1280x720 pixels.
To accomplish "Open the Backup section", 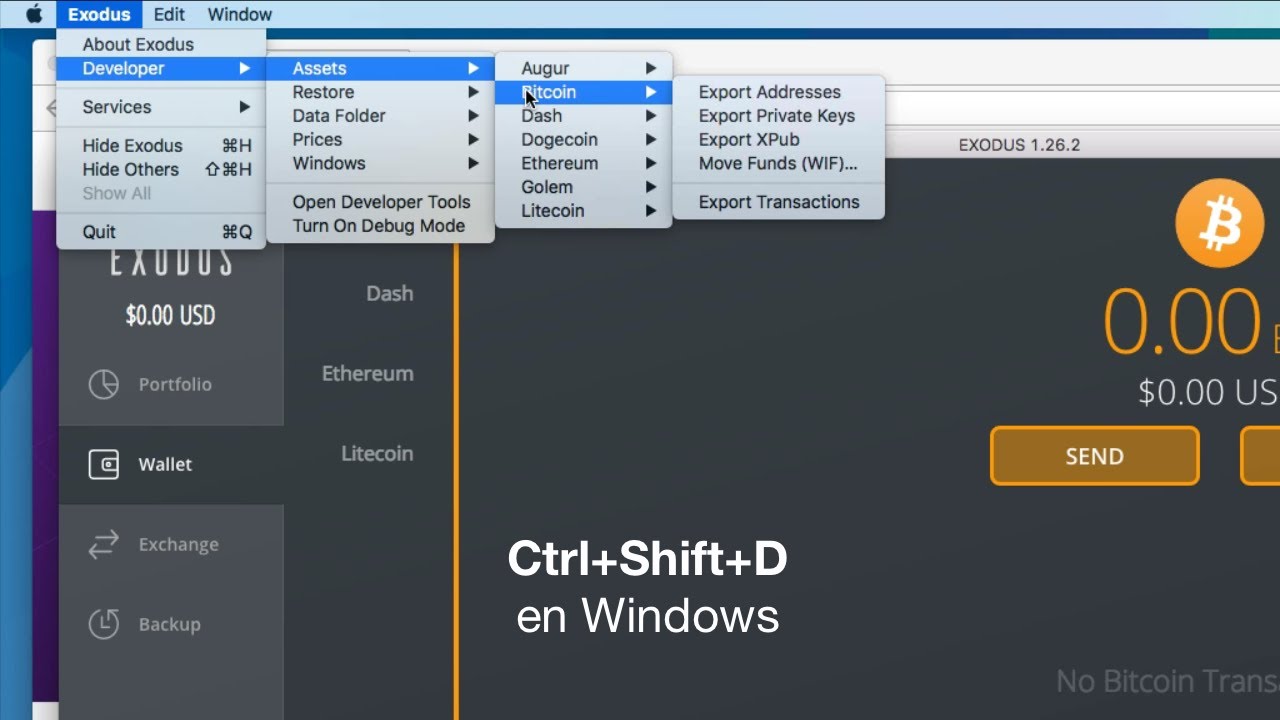I will (171, 624).
